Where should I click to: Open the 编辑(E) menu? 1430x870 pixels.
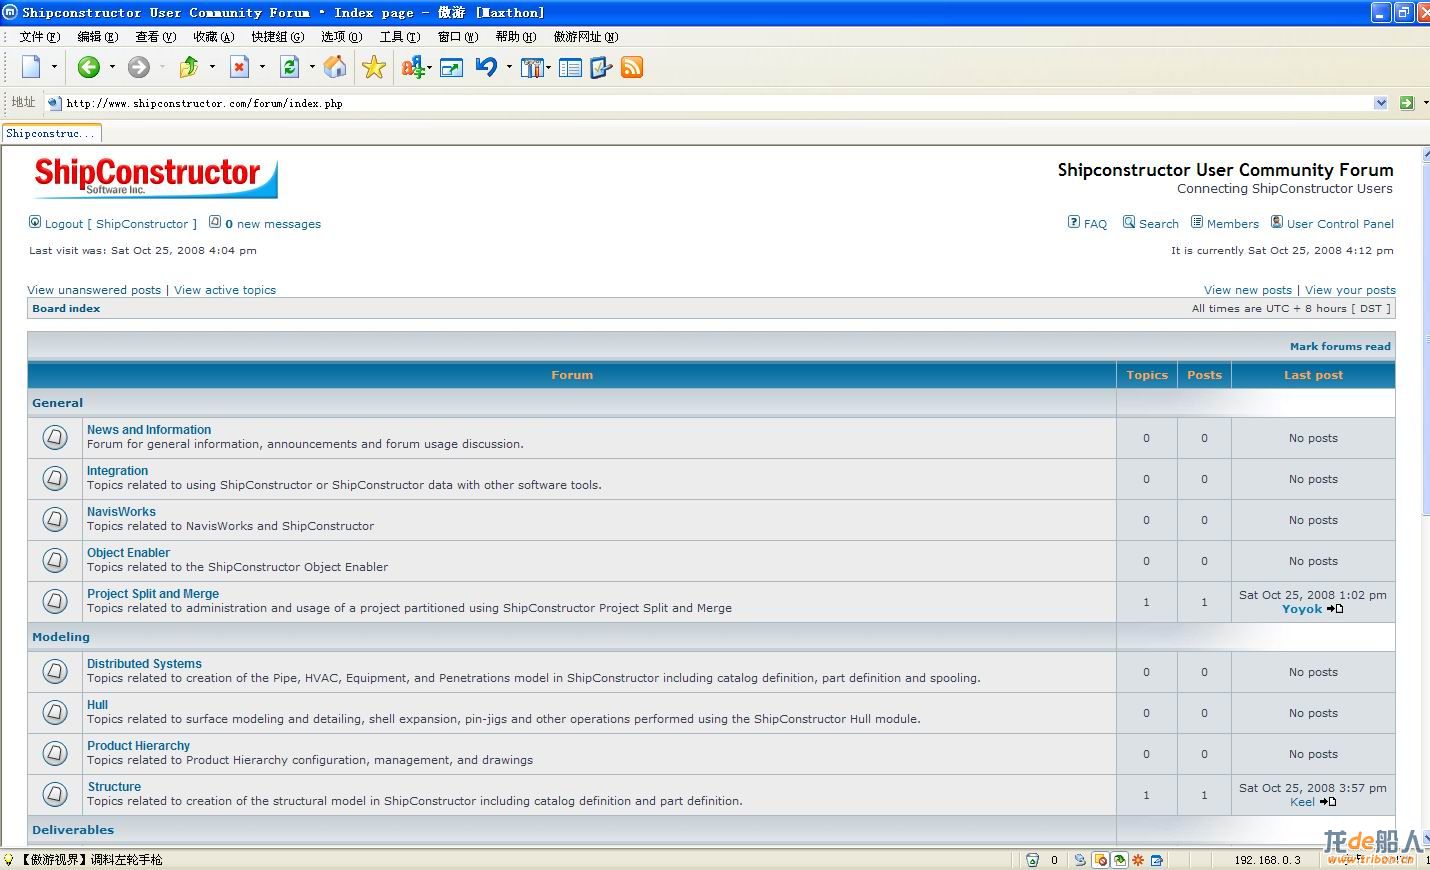point(98,37)
